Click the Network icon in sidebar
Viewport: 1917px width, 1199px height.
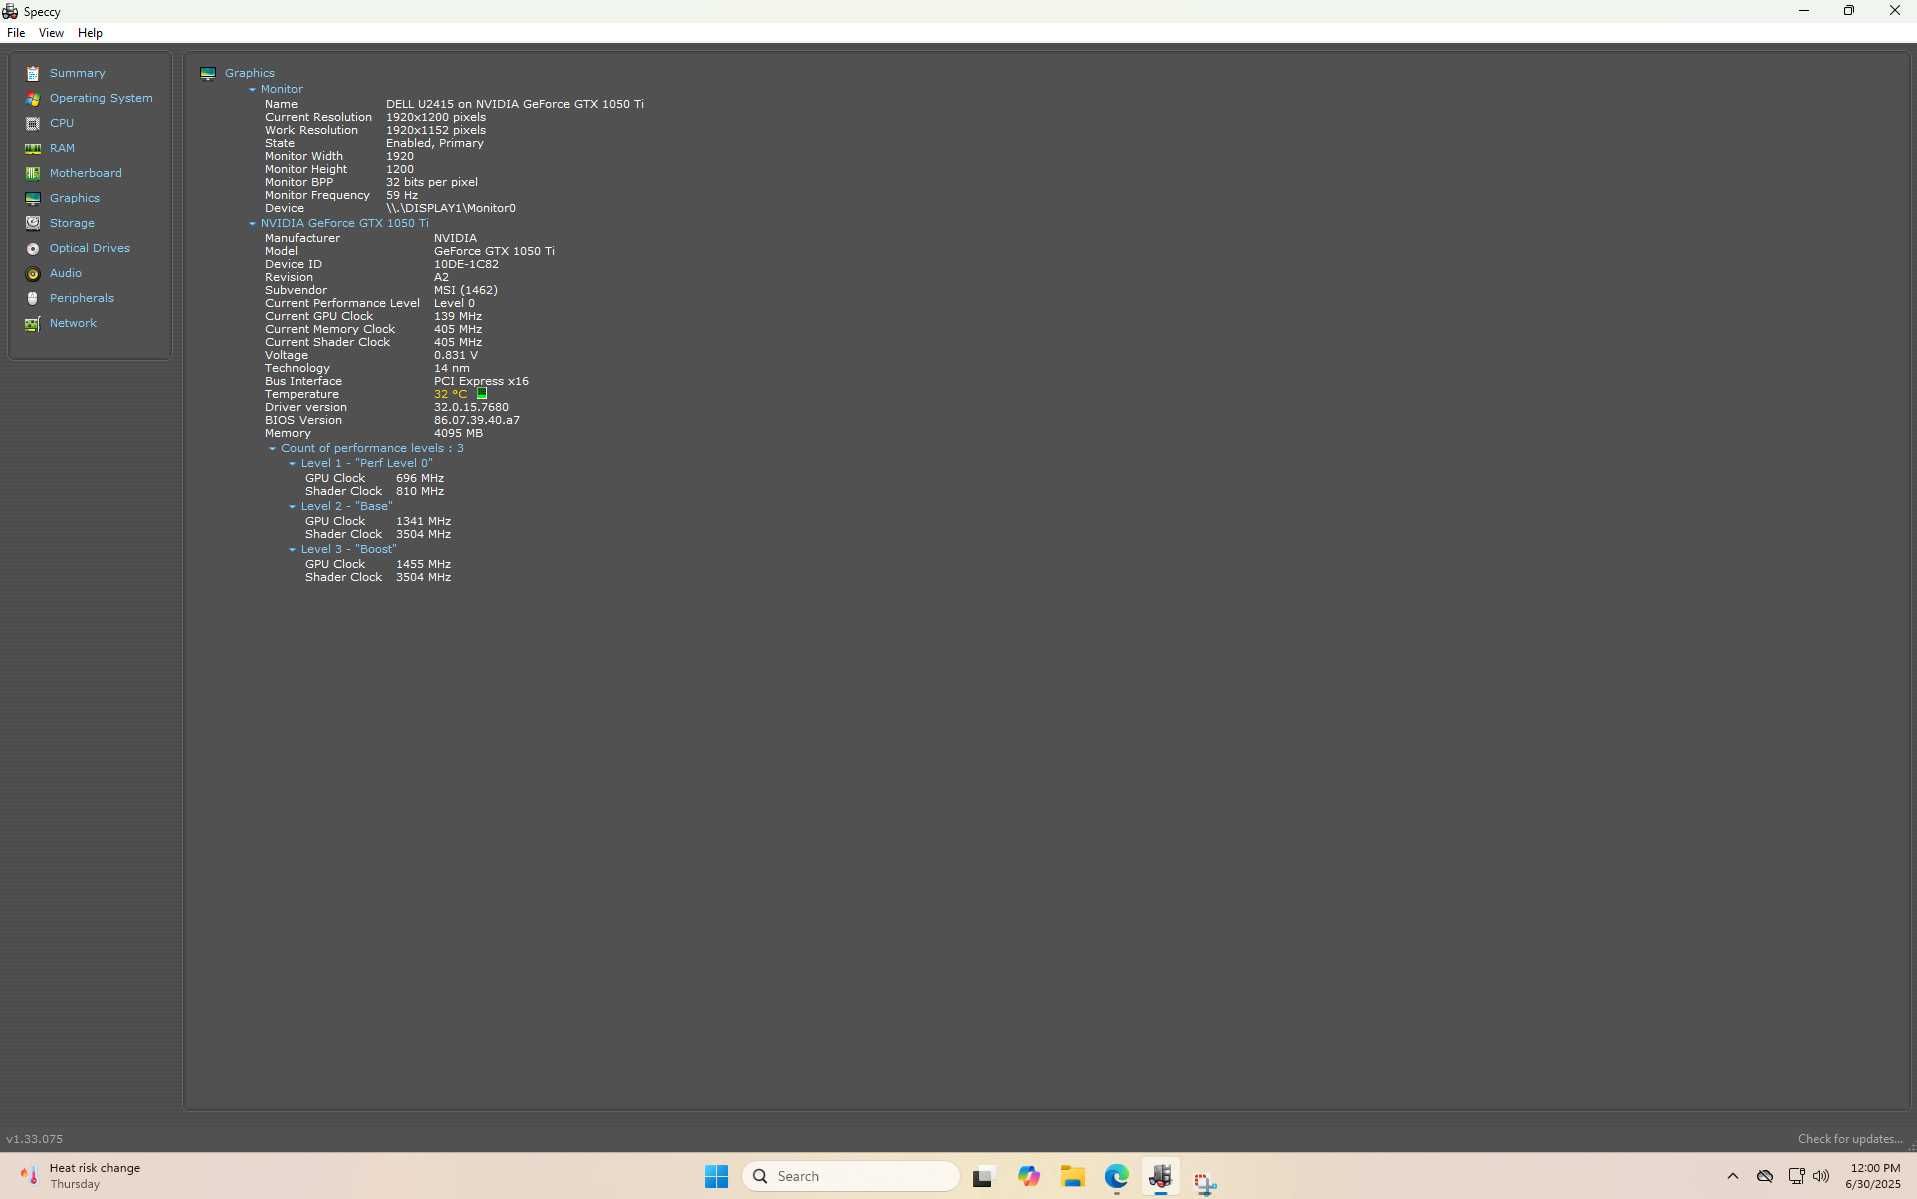click(x=33, y=323)
